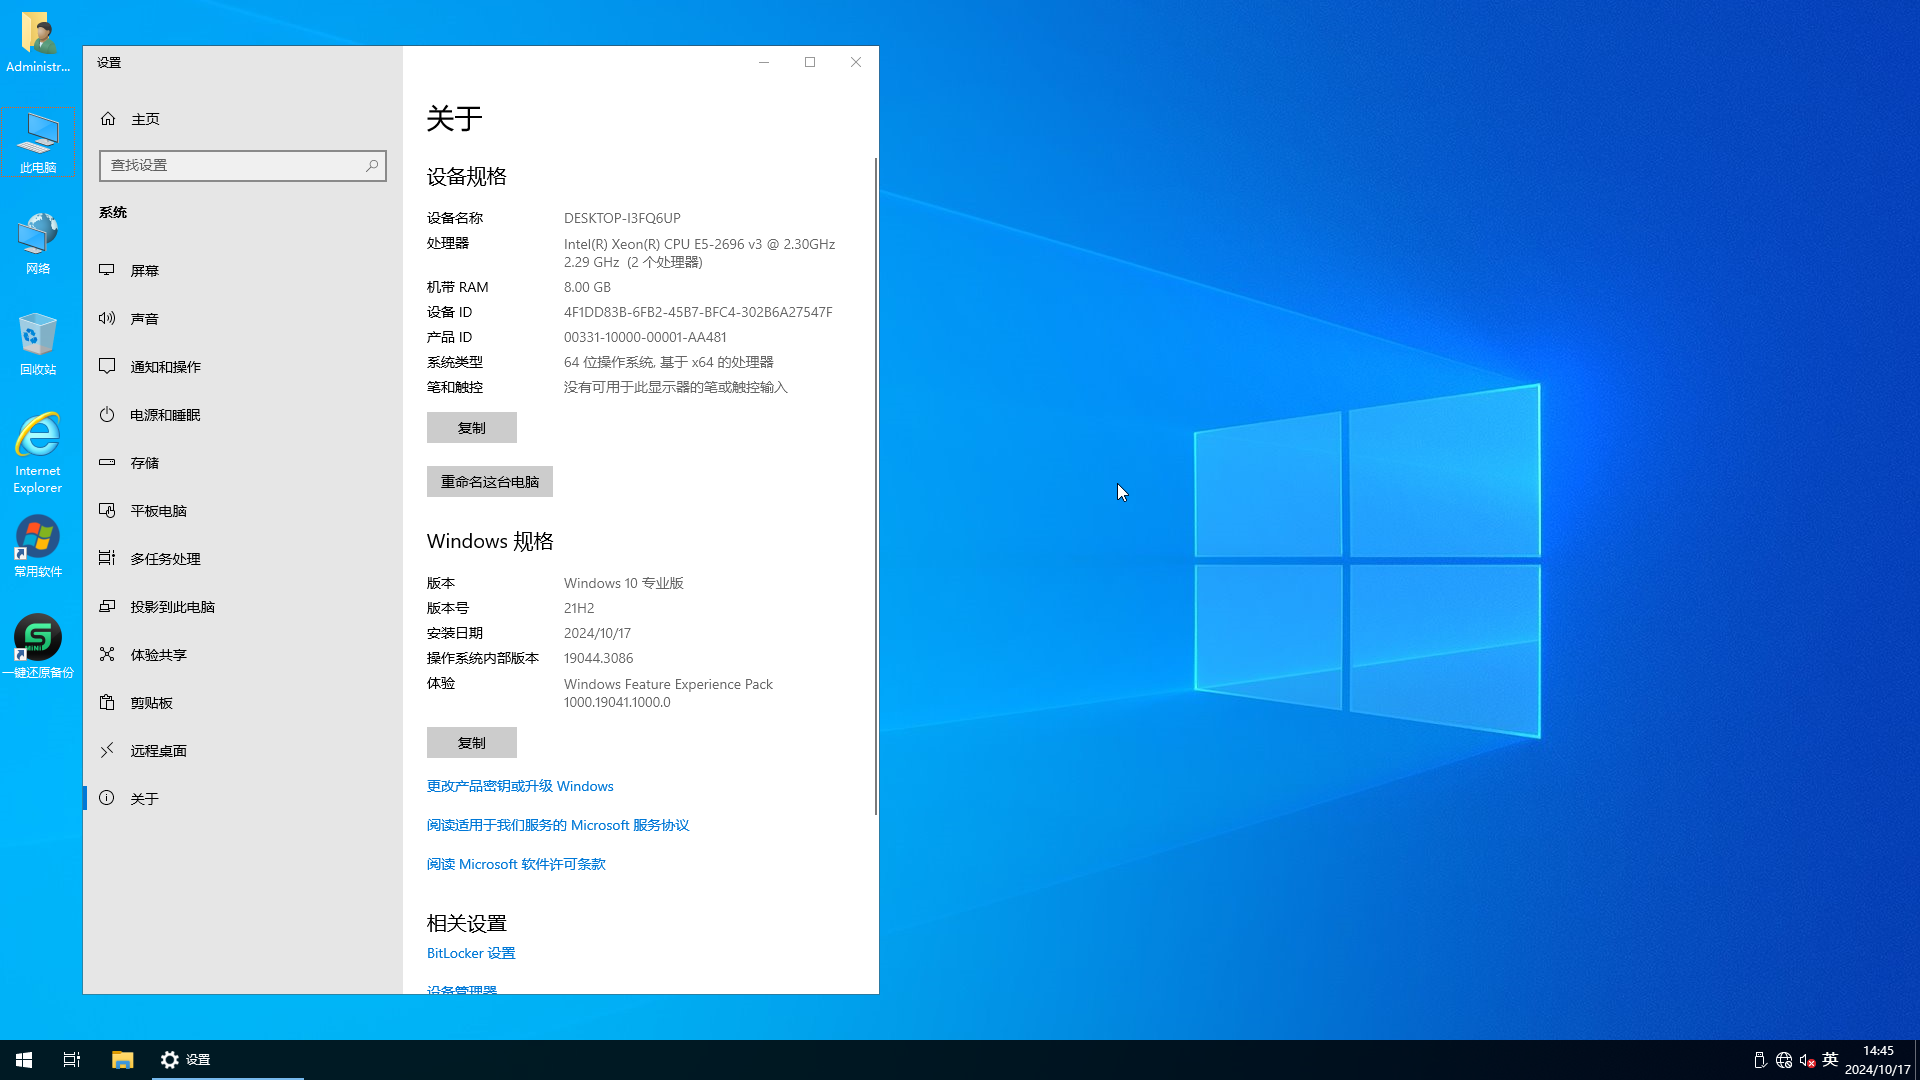Click 复制 button under Windows 规格
This screenshot has height=1080, width=1920.
pos(472,743)
